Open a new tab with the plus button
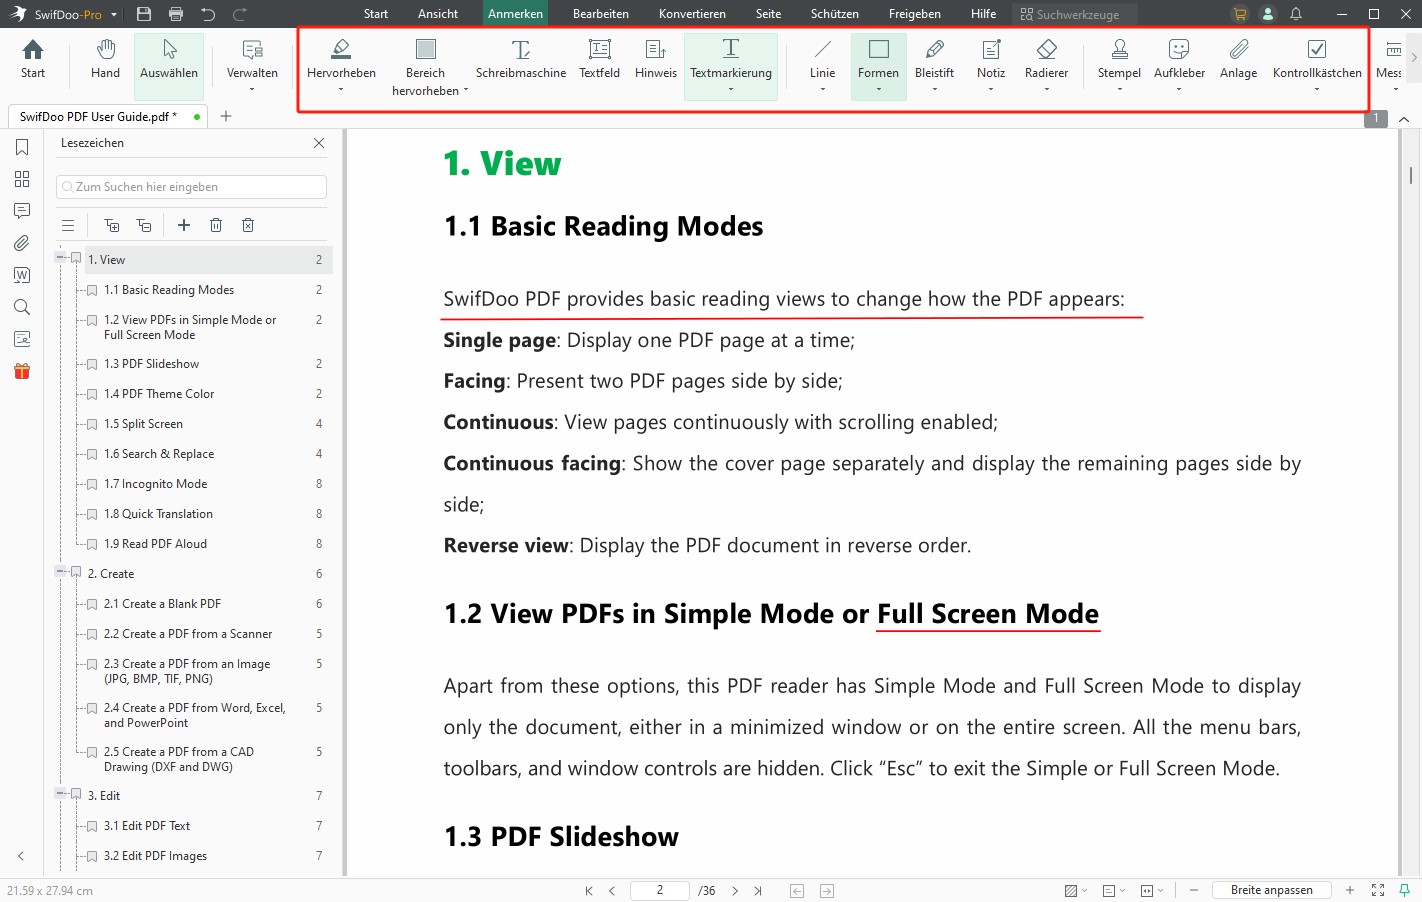1422x902 pixels. click(226, 116)
